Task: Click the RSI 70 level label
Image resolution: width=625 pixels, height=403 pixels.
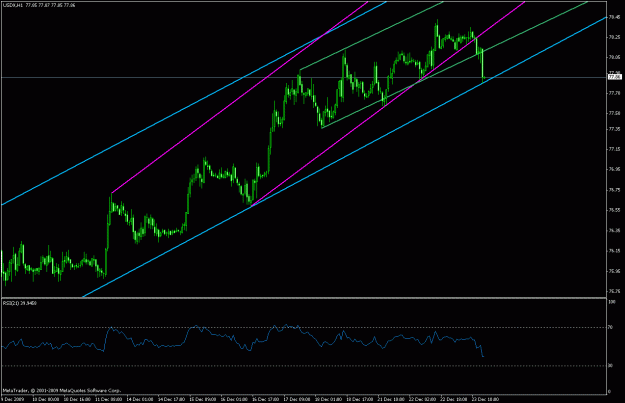Action: [x=610, y=327]
